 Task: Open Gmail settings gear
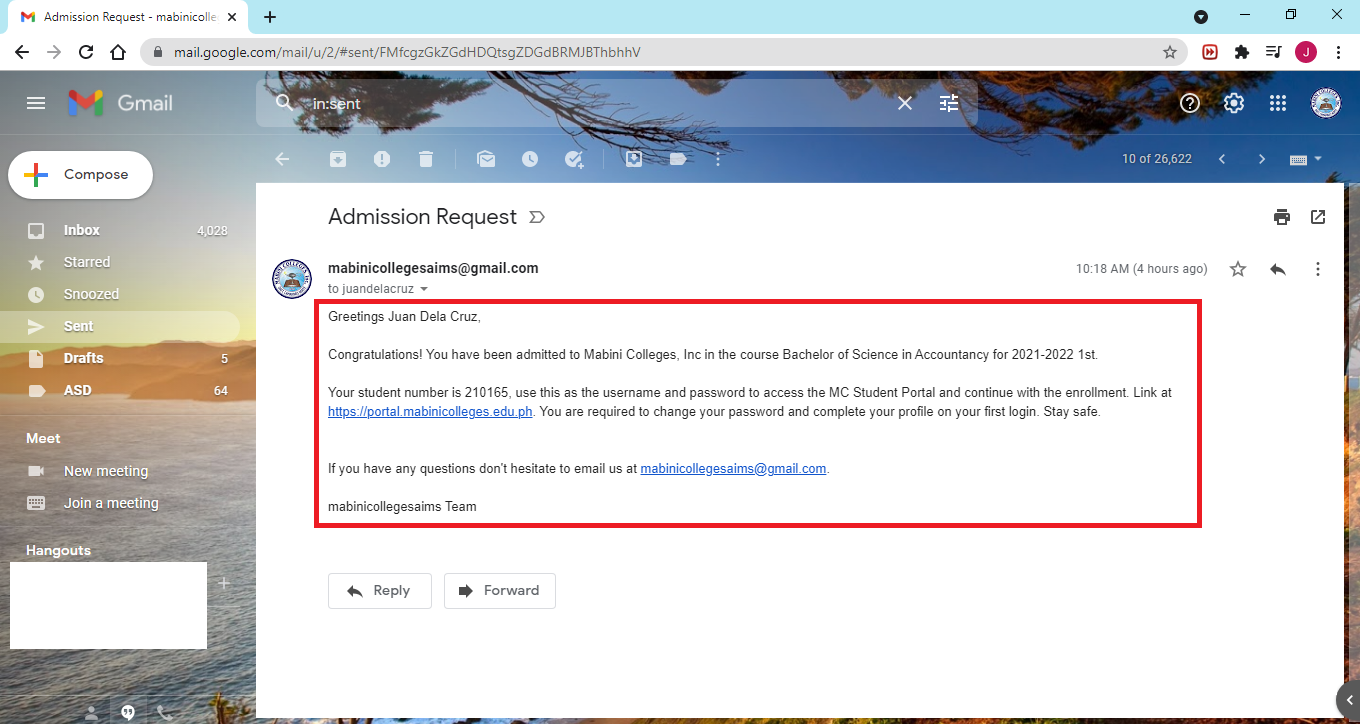point(1234,103)
